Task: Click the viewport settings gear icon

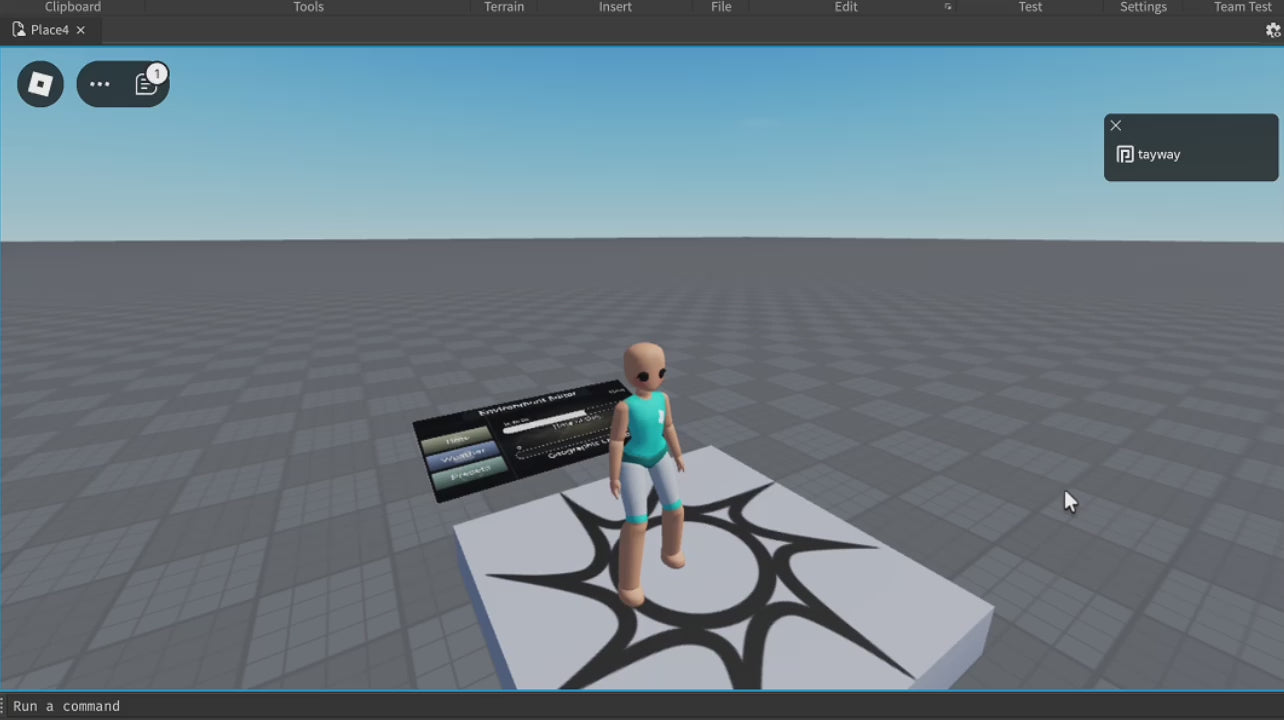Action: tap(1273, 30)
